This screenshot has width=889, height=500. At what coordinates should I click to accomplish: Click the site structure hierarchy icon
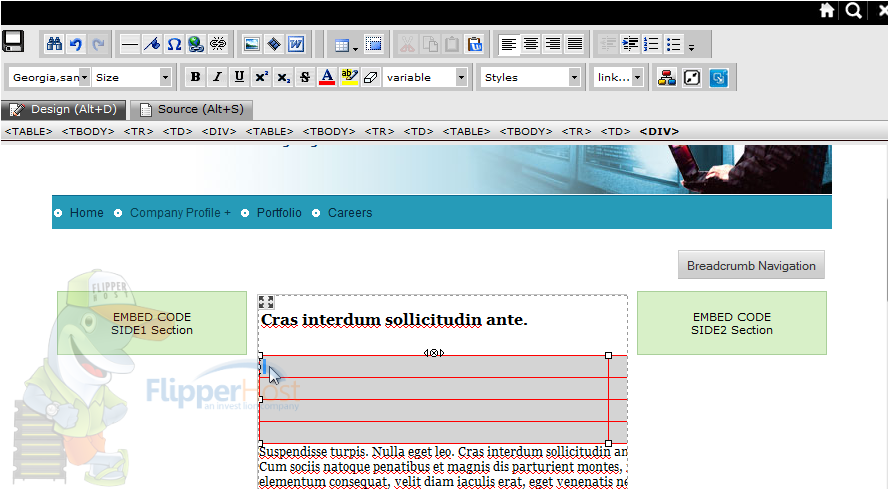pos(667,77)
